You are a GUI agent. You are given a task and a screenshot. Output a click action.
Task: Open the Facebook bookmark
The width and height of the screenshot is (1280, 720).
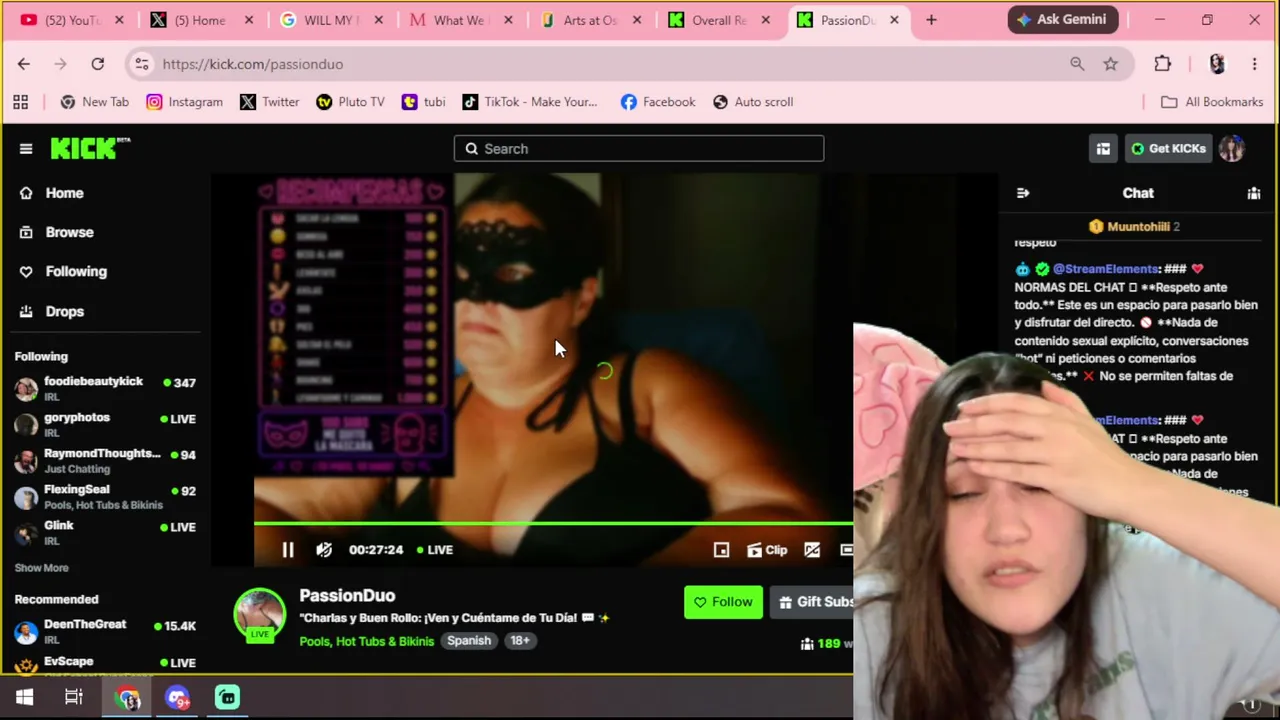click(x=657, y=102)
